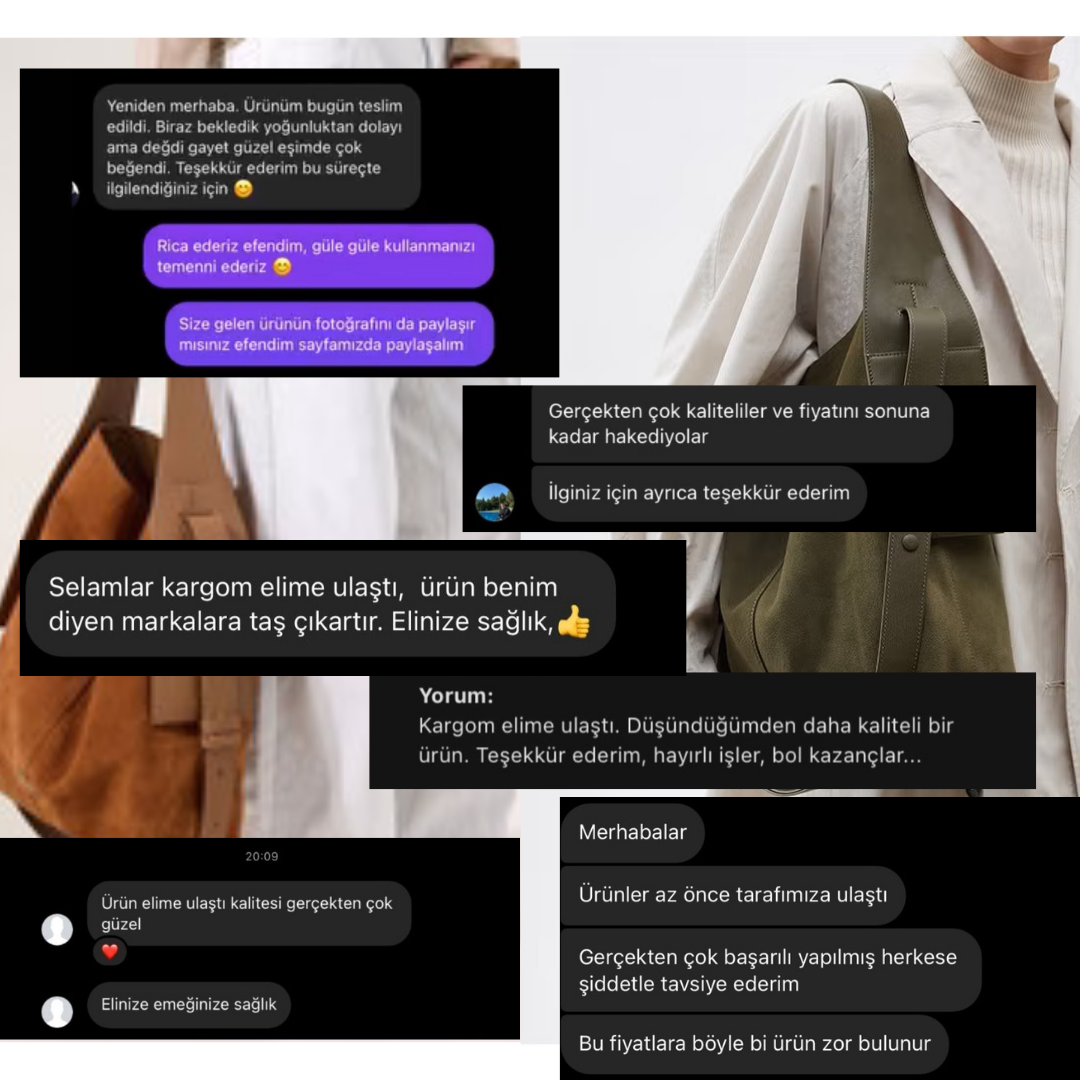Screen dimensions: 1080x1080
Task: Click the mouse cursor arrow near the grey bubble
Action: click(75, 193)
